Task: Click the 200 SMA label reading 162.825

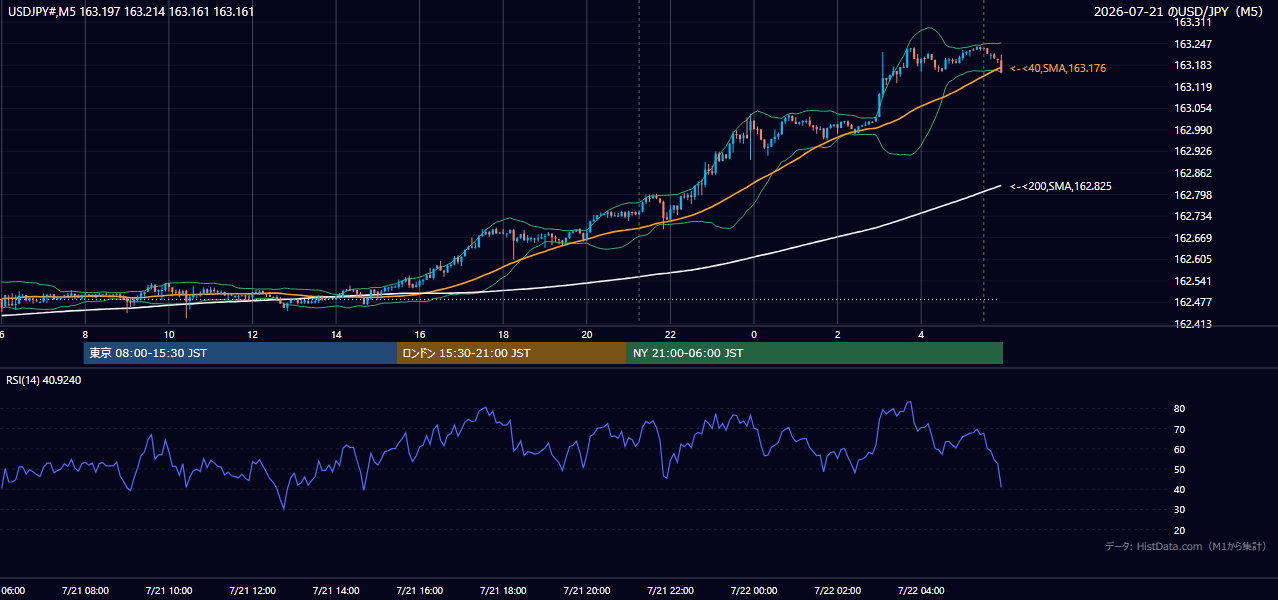Action: click(1061, 186)
